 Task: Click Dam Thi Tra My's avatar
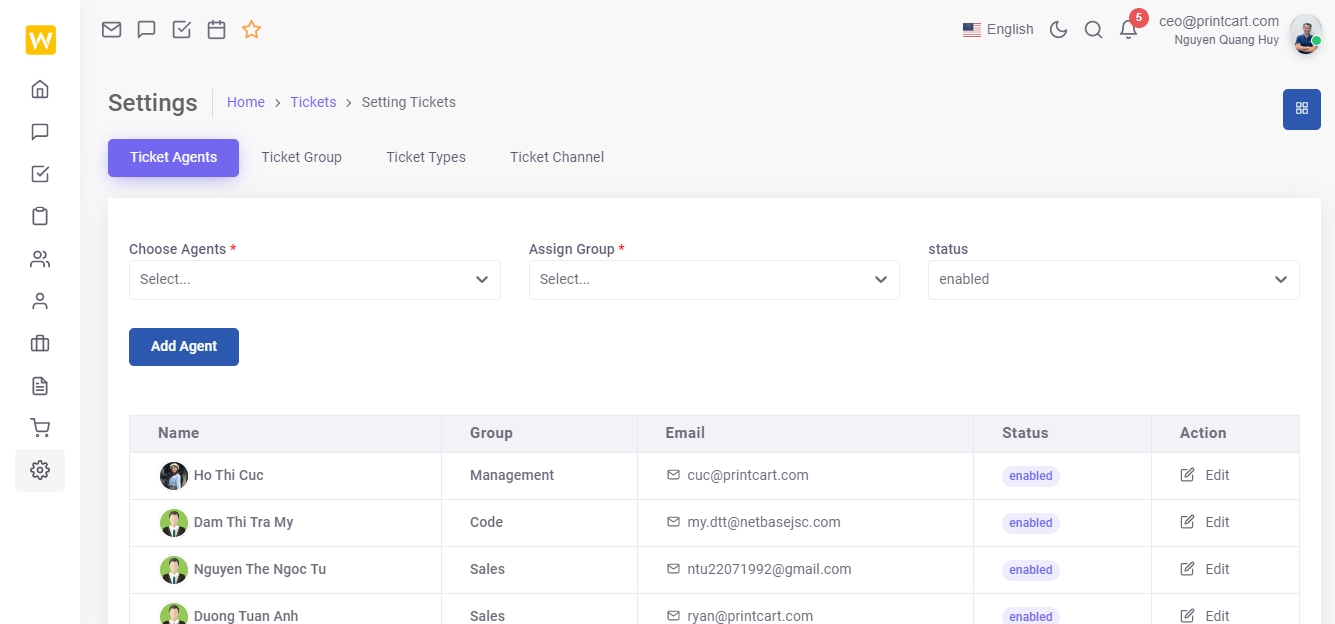coord(174,523)
